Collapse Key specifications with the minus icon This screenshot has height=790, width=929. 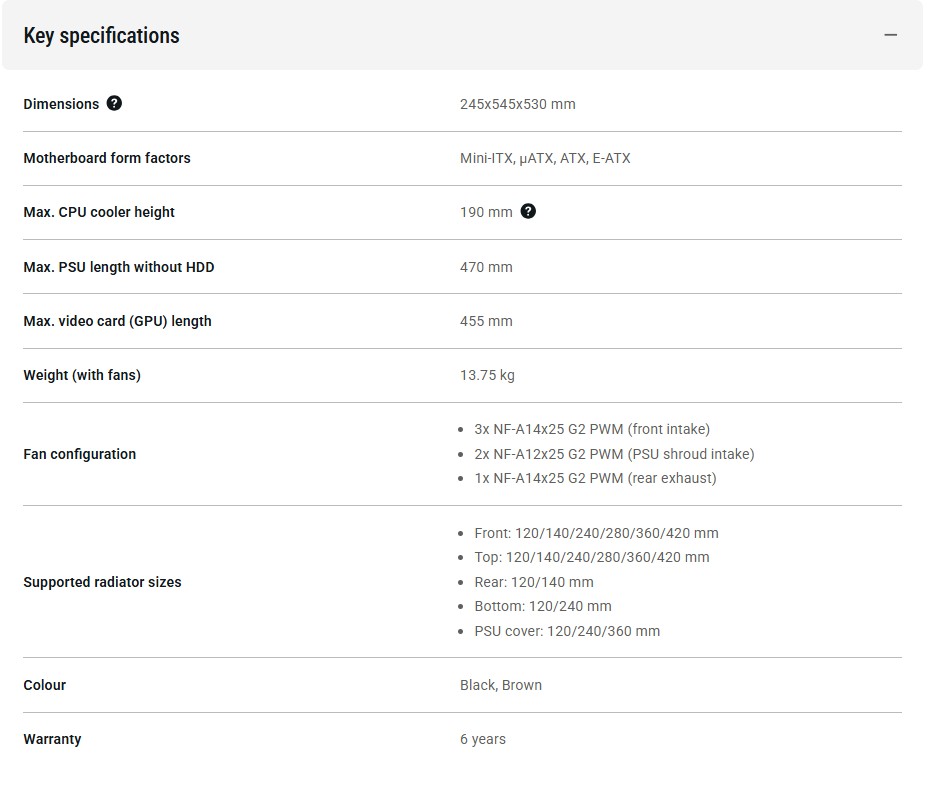890,35
